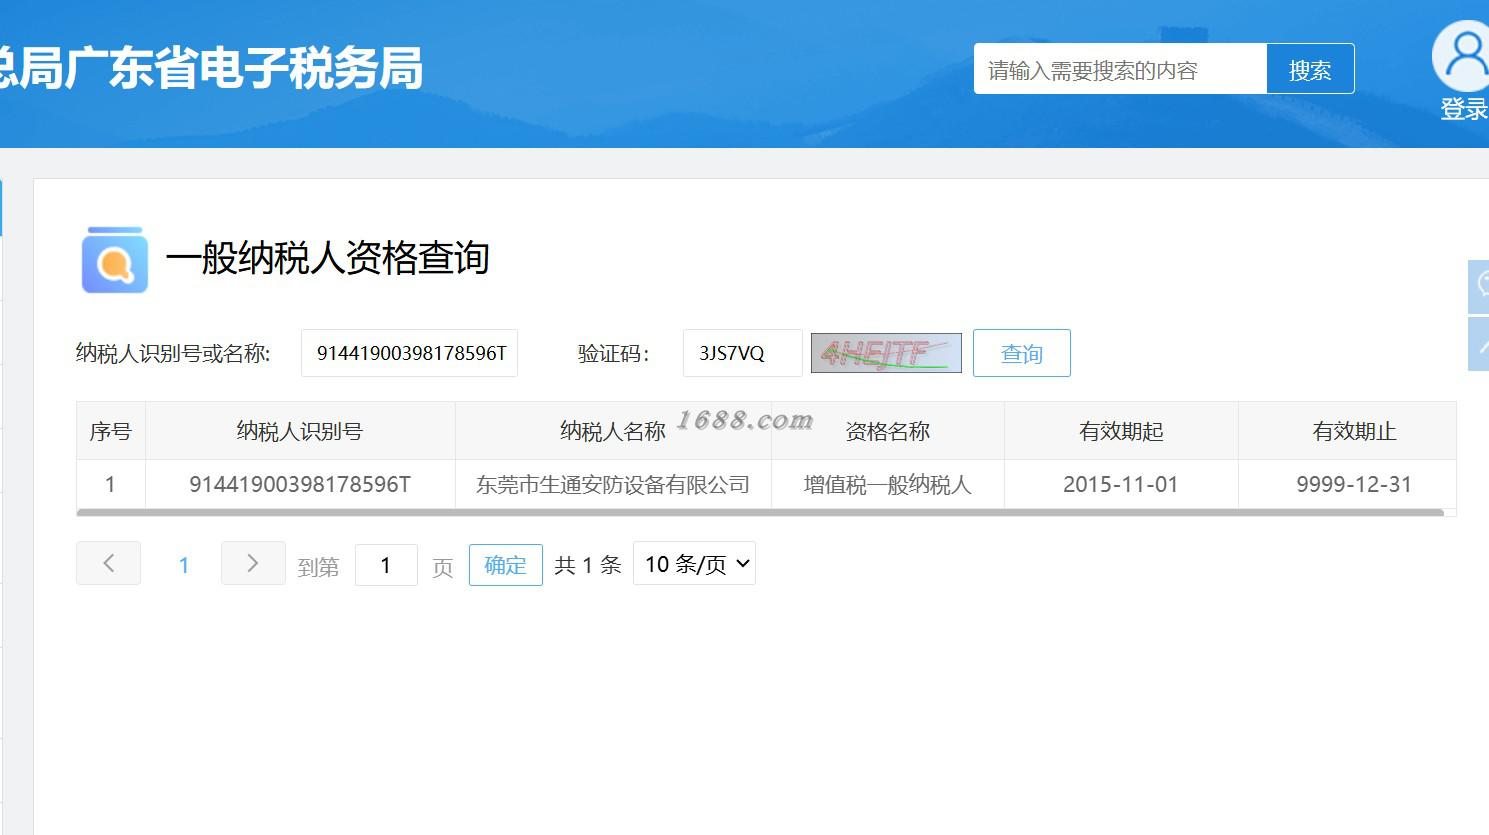Click the 搜索 search button
Viewport: 1489px width, 835px height.
pyautogui.click(x=1310, y=69)
